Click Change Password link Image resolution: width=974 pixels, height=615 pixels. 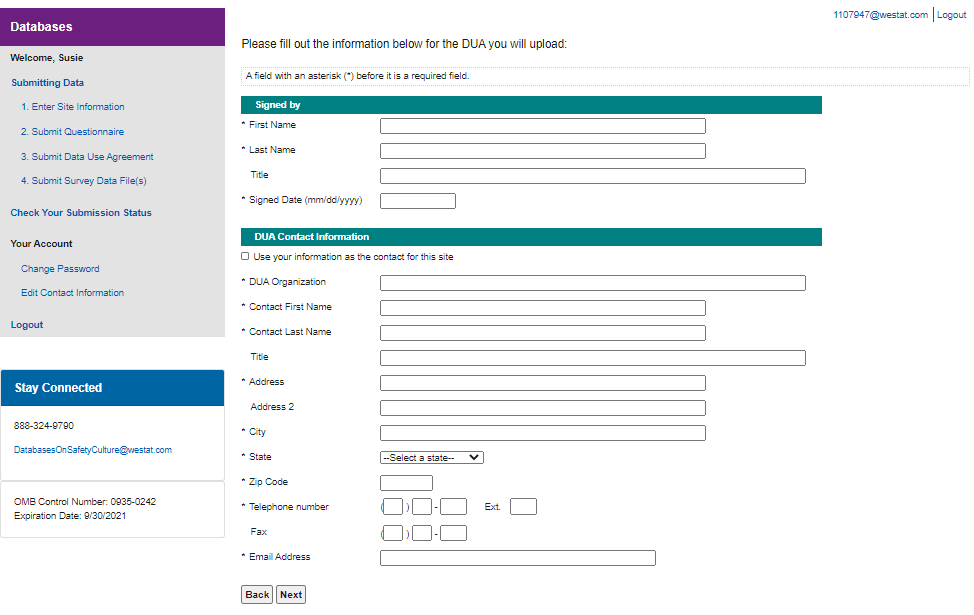60,269
